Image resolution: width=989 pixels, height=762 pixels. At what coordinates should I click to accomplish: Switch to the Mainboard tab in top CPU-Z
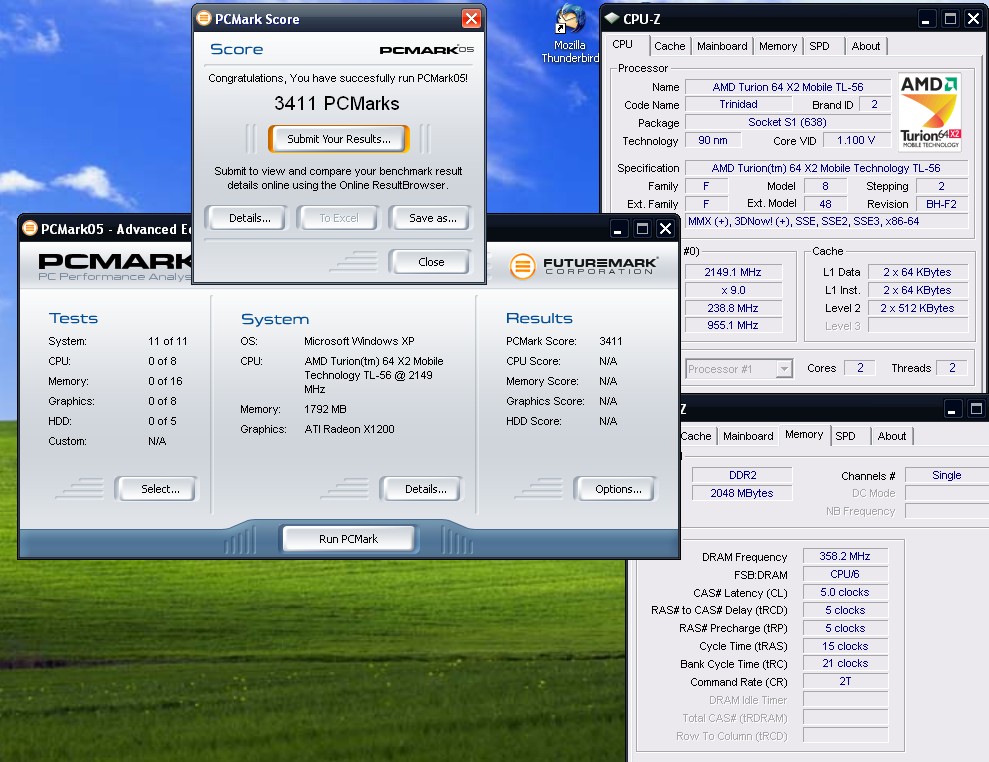(x=722, y=46)
